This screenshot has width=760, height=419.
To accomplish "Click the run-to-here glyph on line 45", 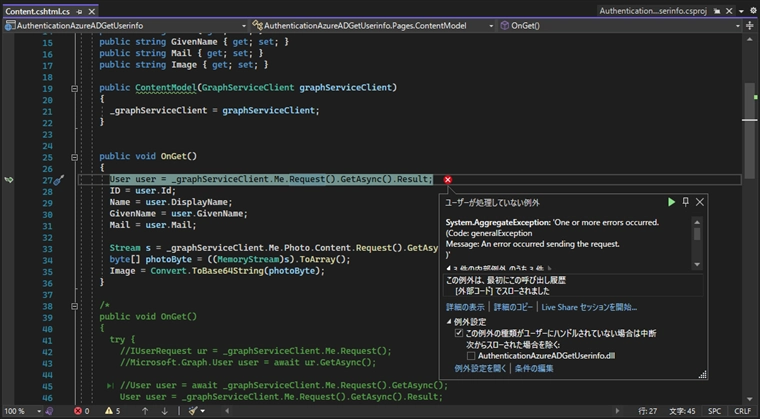I will 110,386.
